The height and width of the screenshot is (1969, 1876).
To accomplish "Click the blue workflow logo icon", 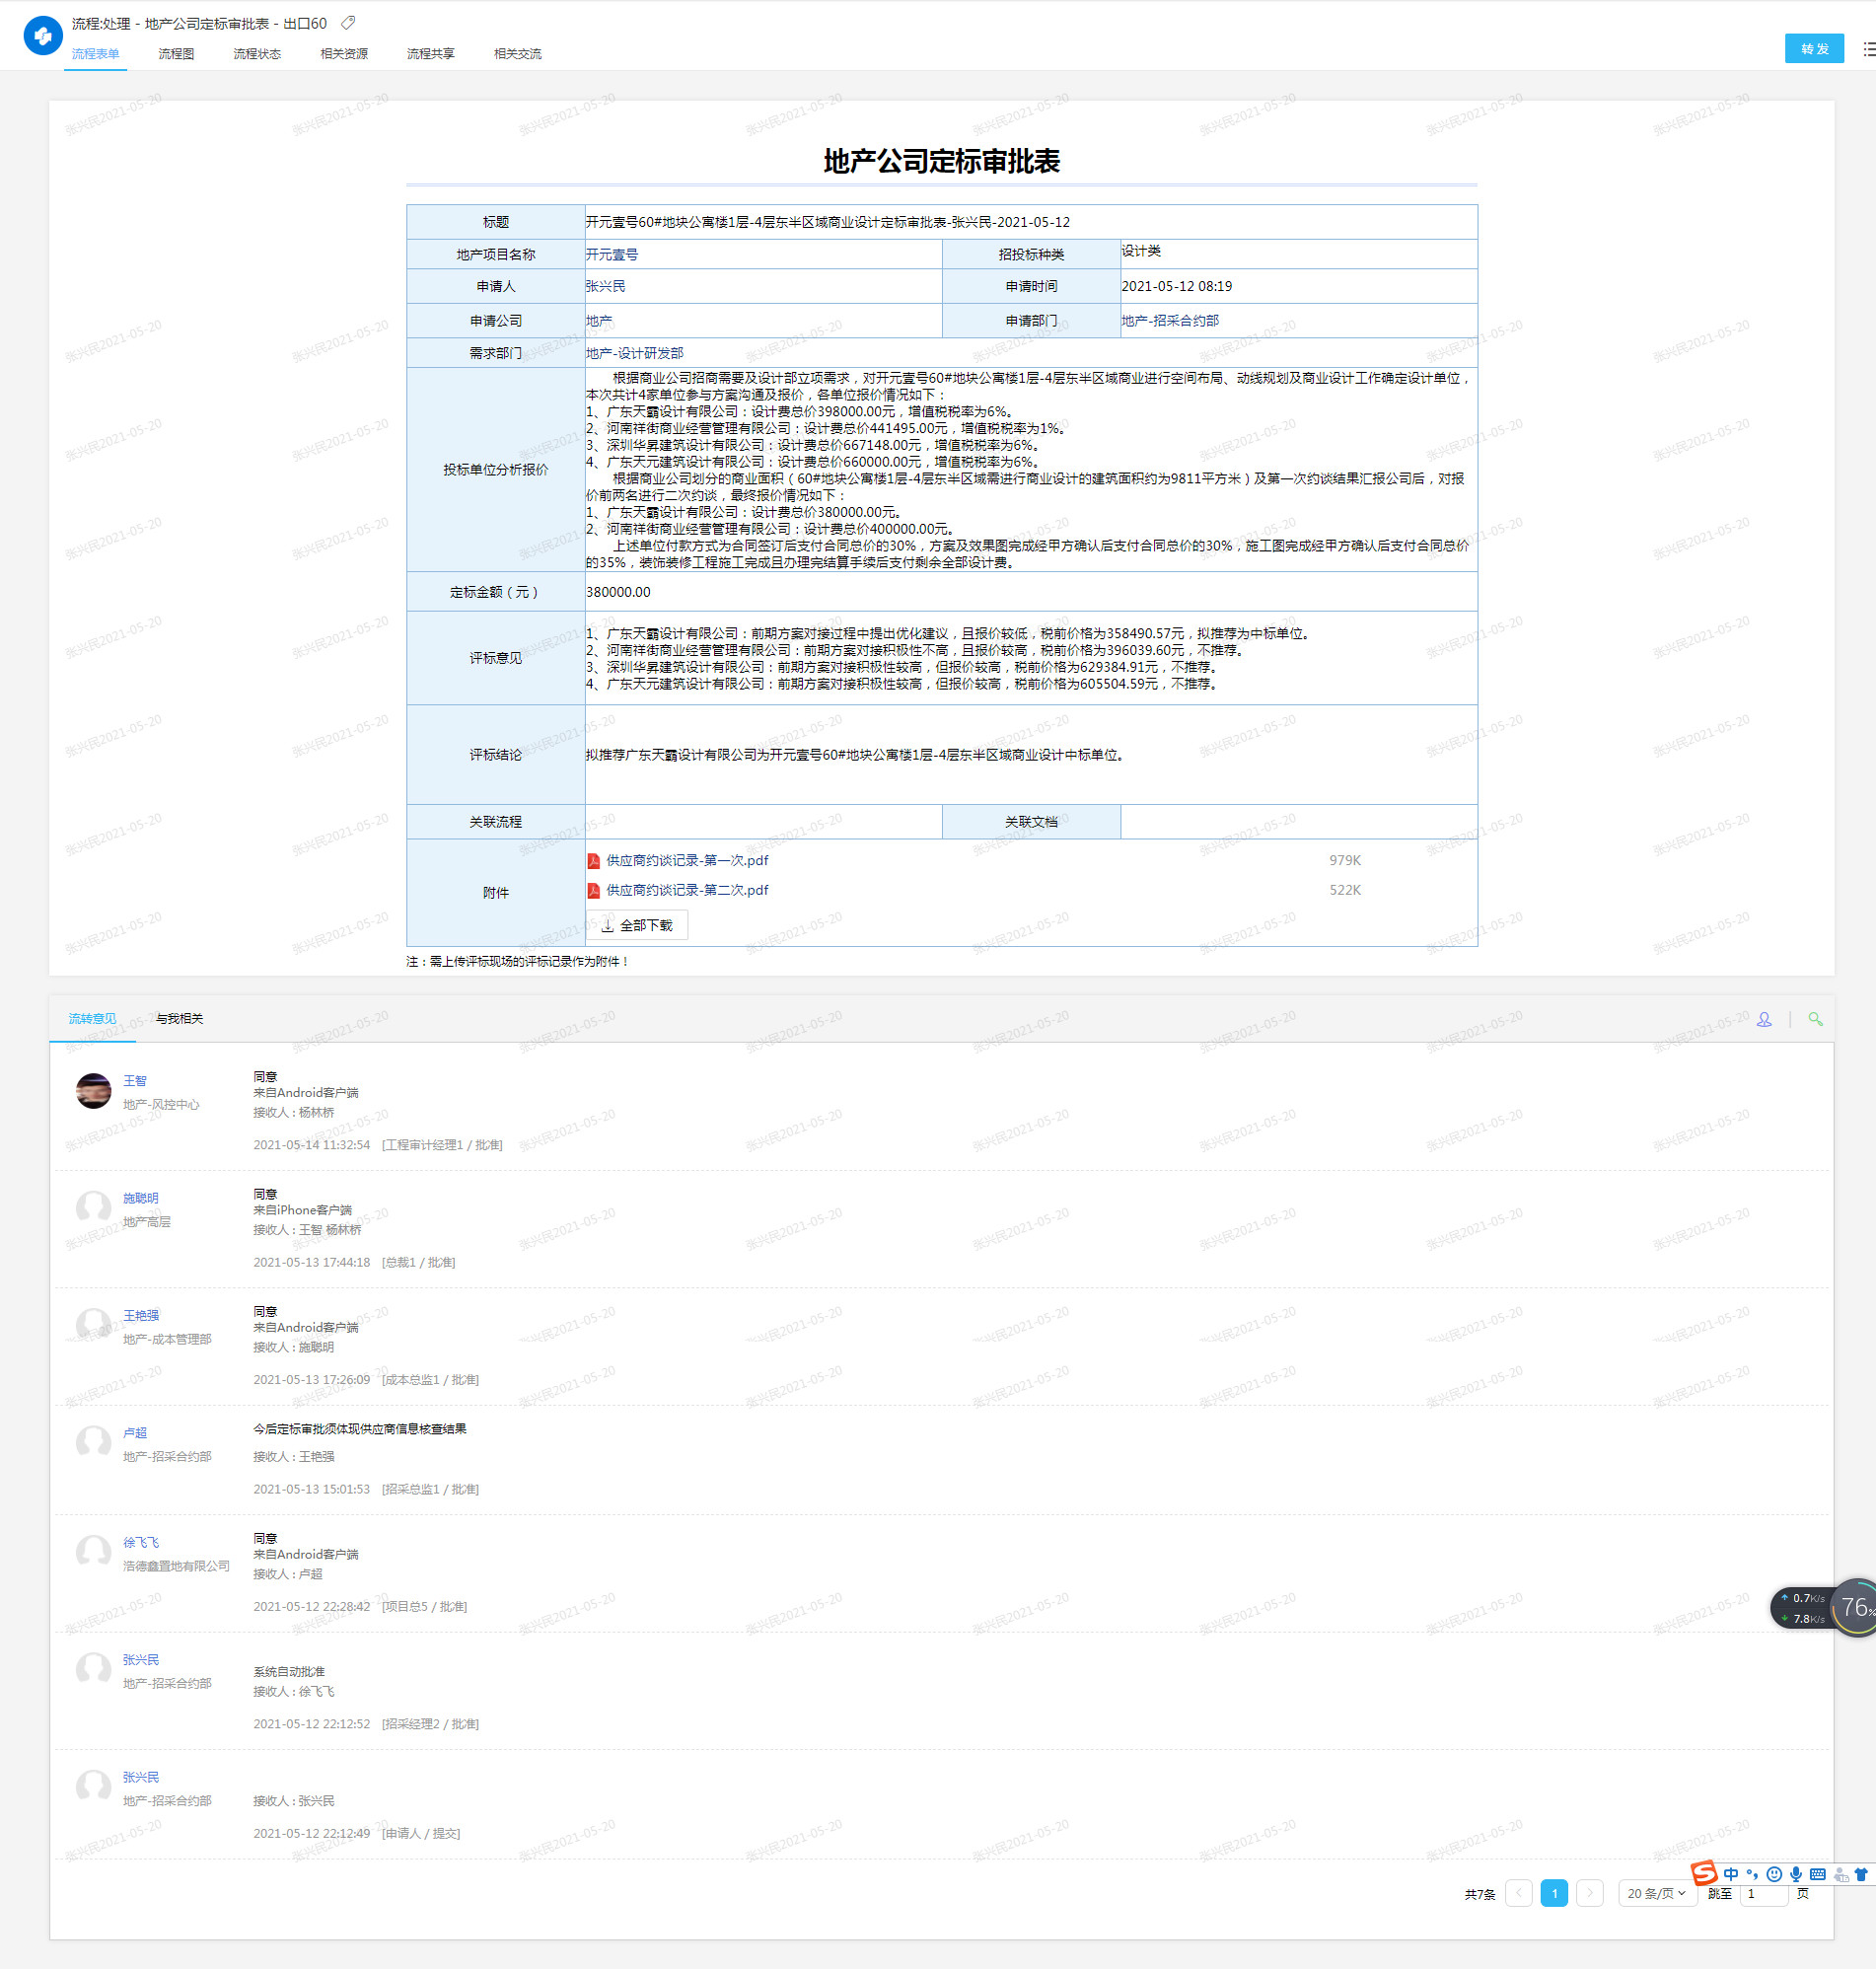I will [x=42, y=36].
